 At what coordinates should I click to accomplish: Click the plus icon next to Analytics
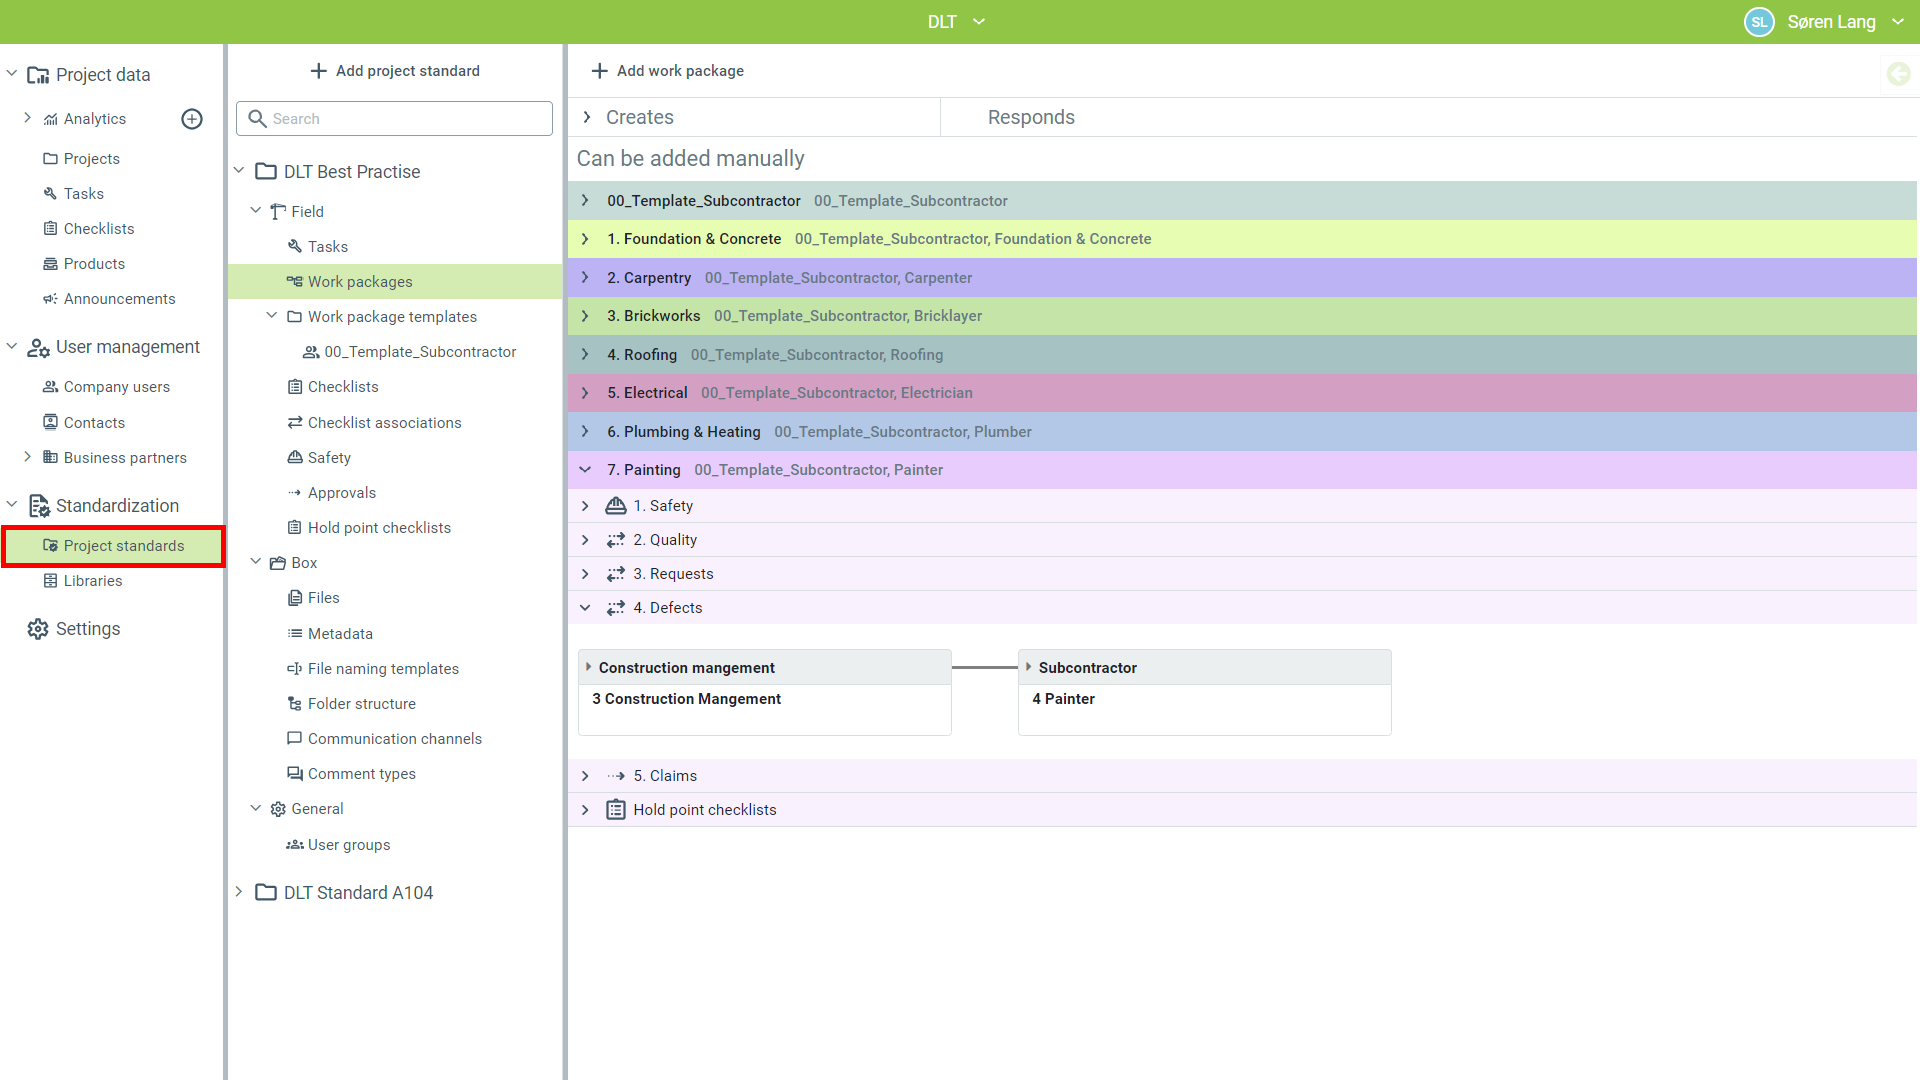click(x=192, y=119)
